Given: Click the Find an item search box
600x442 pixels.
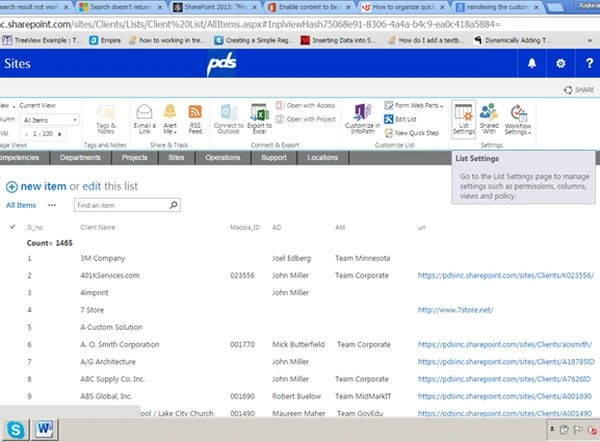Looking at the screenshot, I should (x=122, y=205).
